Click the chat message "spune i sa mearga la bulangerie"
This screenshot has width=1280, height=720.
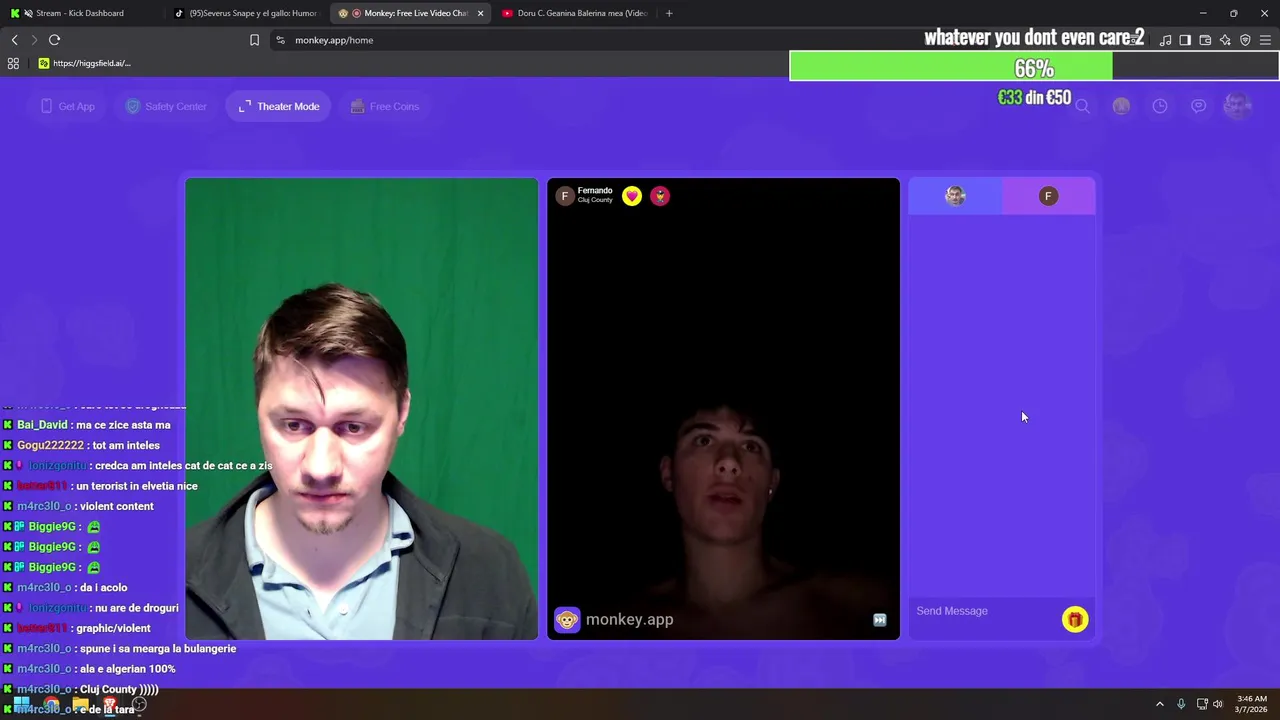click(157, 649)
